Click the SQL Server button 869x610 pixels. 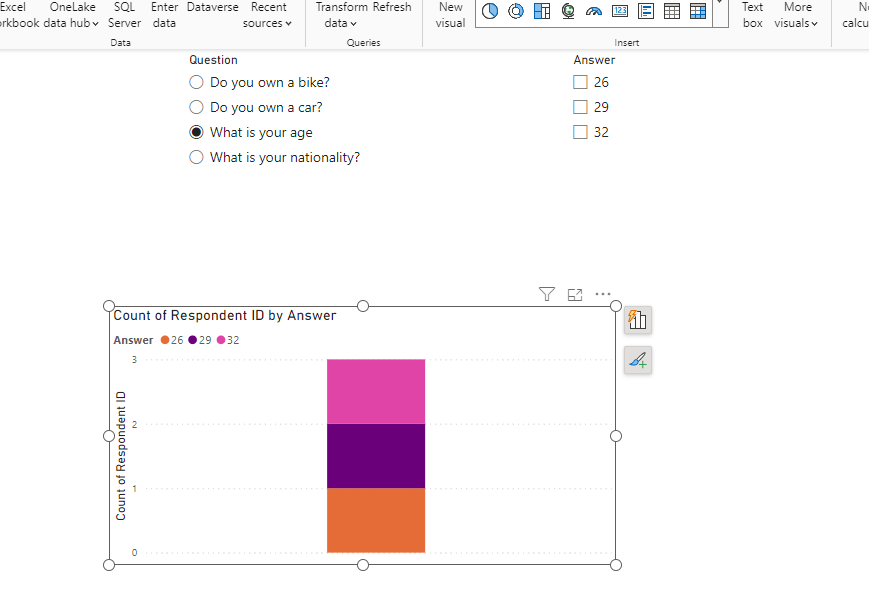point(124,15)
